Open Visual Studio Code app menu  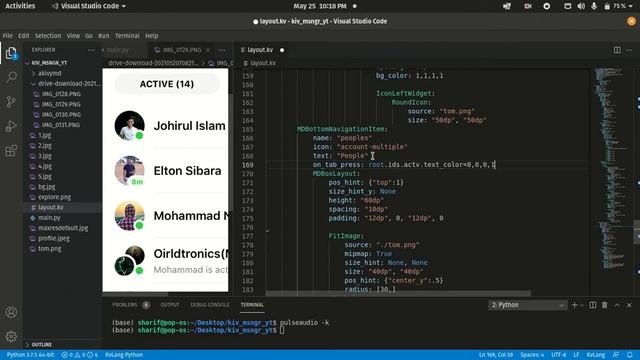point(89,6)
